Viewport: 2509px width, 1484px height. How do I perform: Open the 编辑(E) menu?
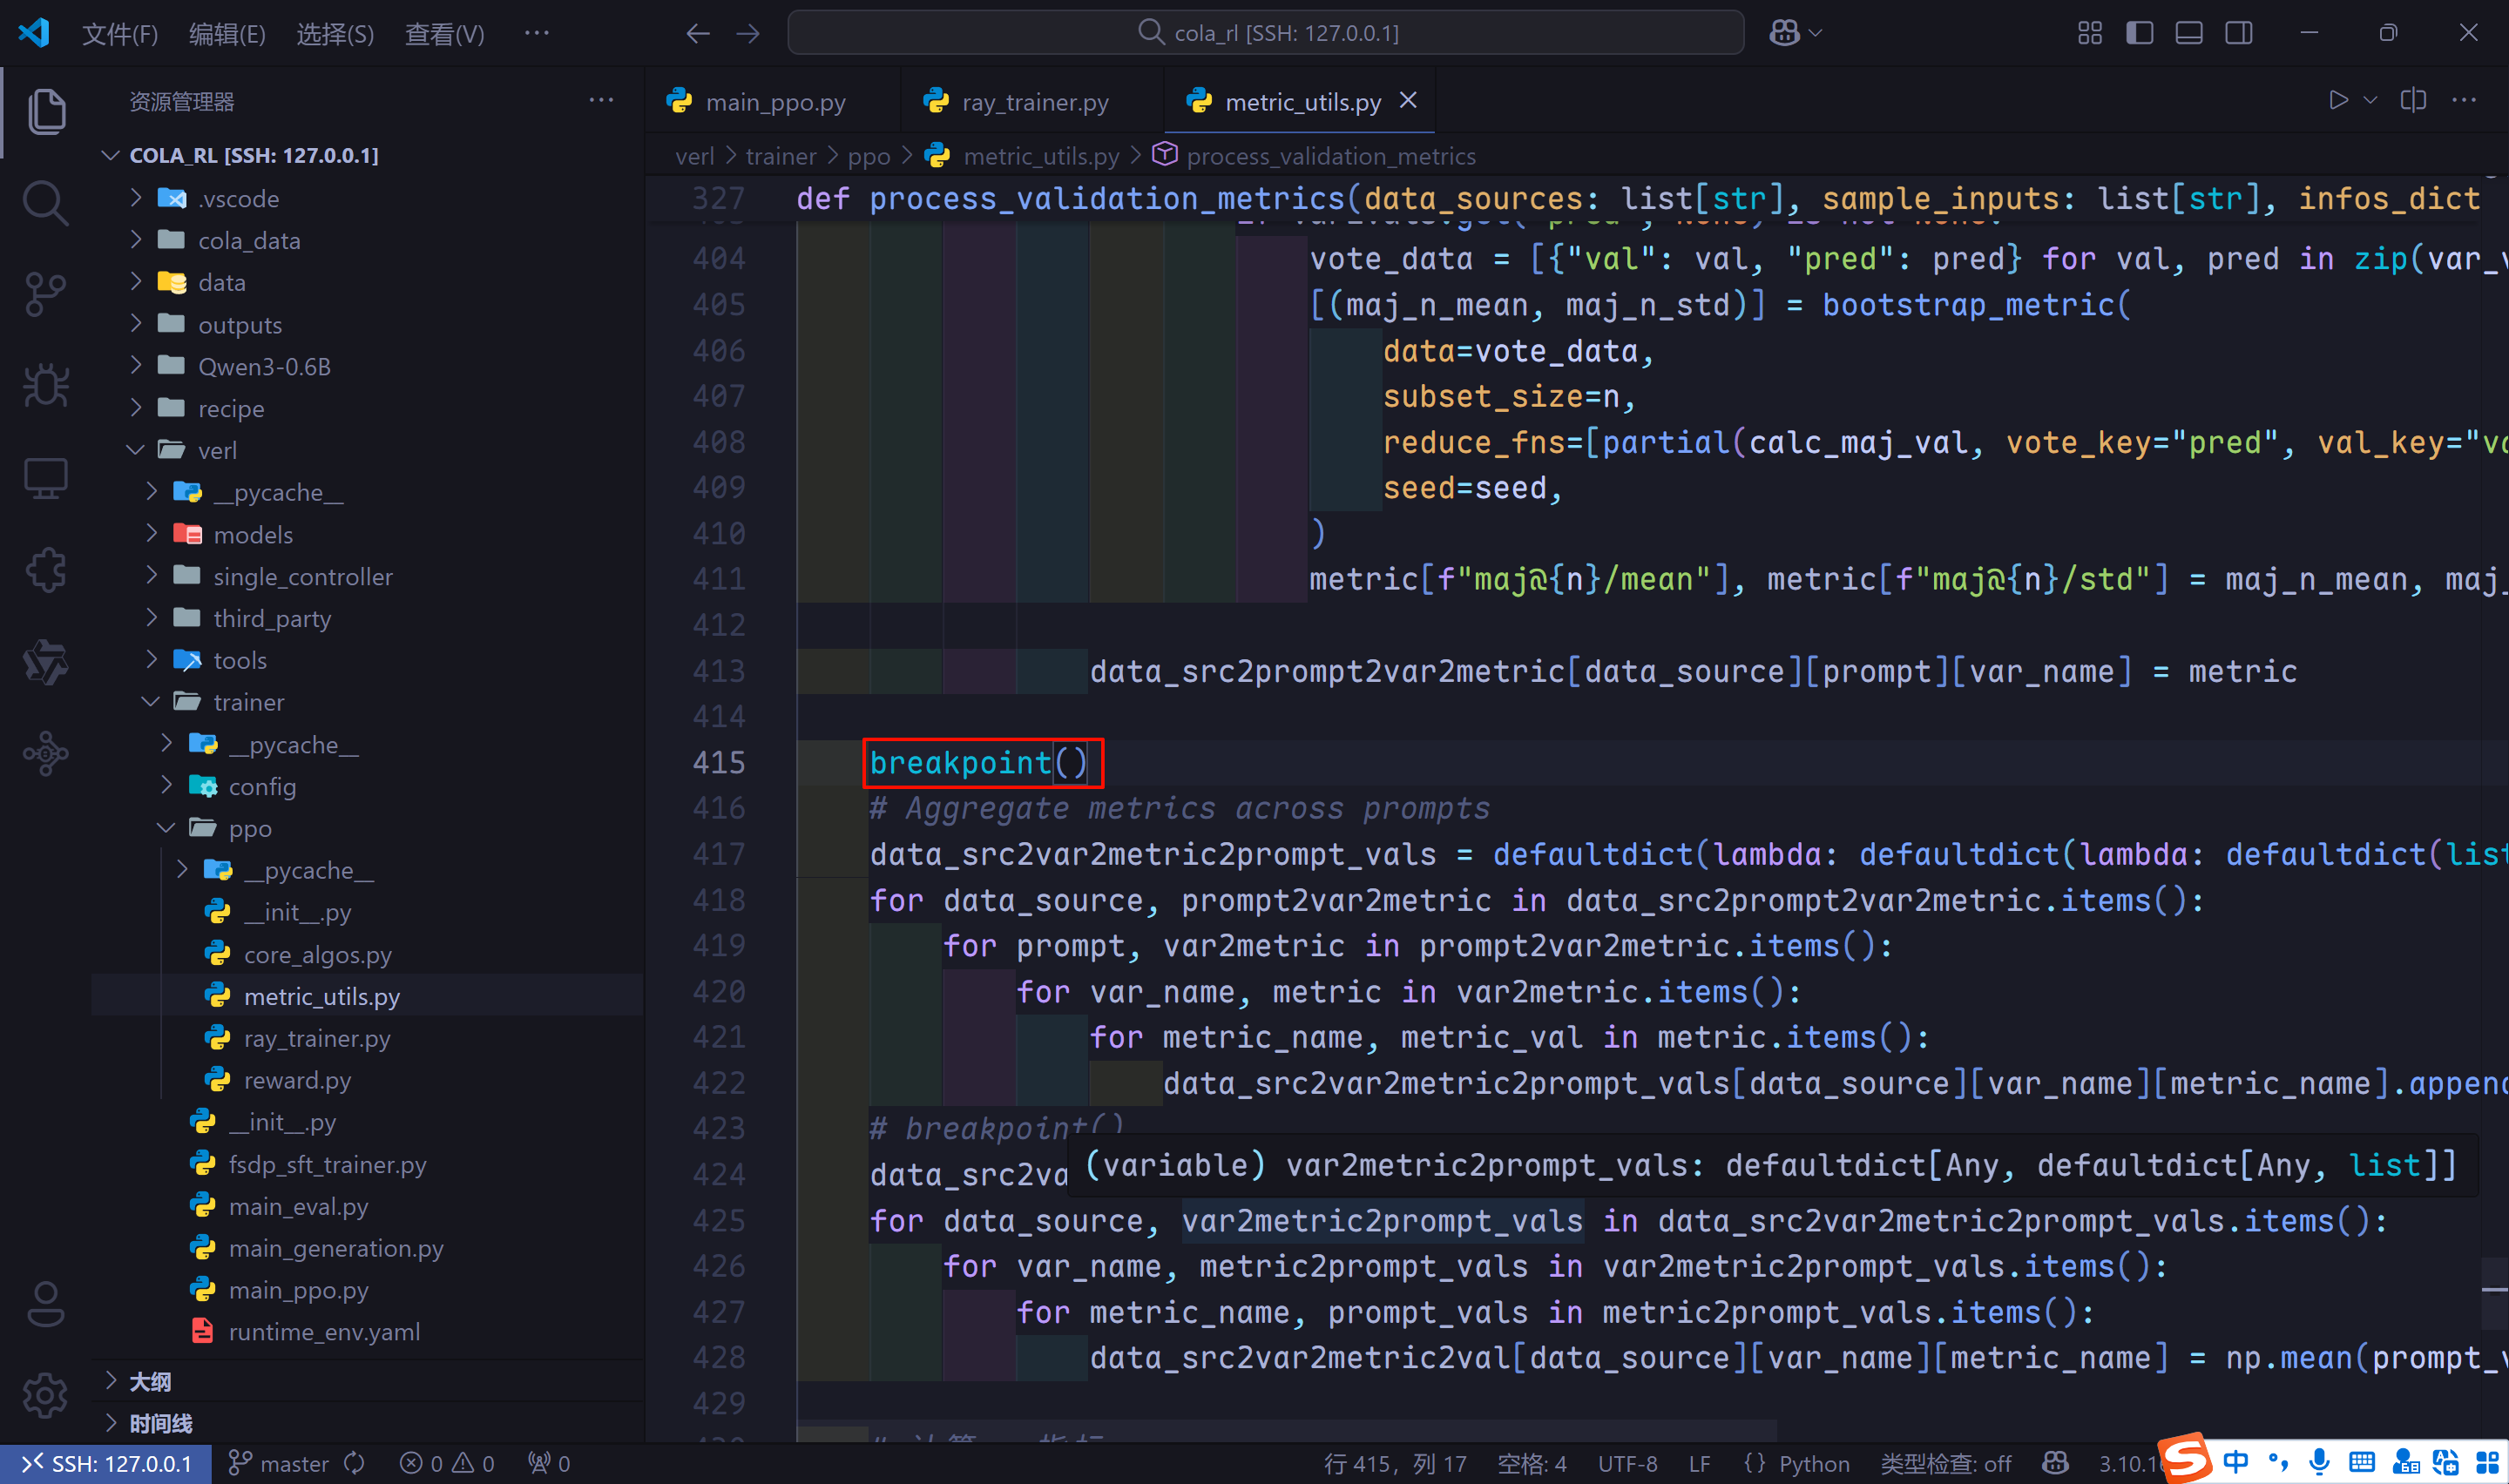pyautogui.click(x=227, y=34)
